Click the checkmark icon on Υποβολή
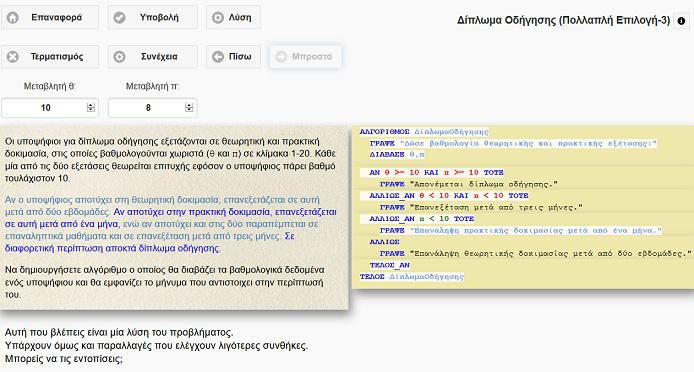The image size is (694, 372). coord(120,18)
